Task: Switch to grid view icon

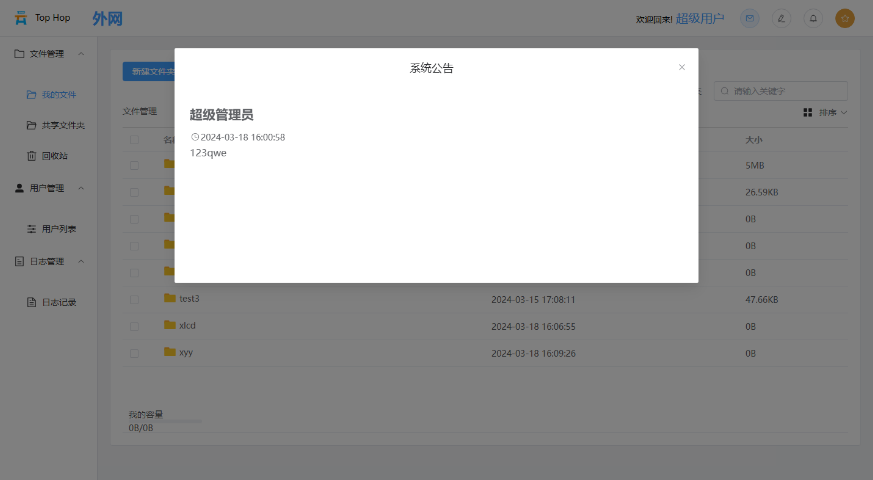Action: tap(808, 112)
